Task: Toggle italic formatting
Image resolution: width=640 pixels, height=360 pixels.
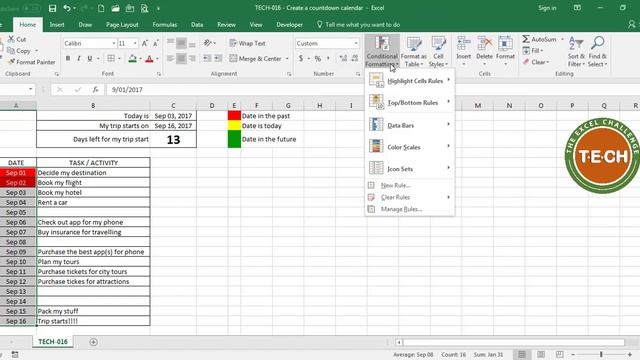Action: (78, 58)
